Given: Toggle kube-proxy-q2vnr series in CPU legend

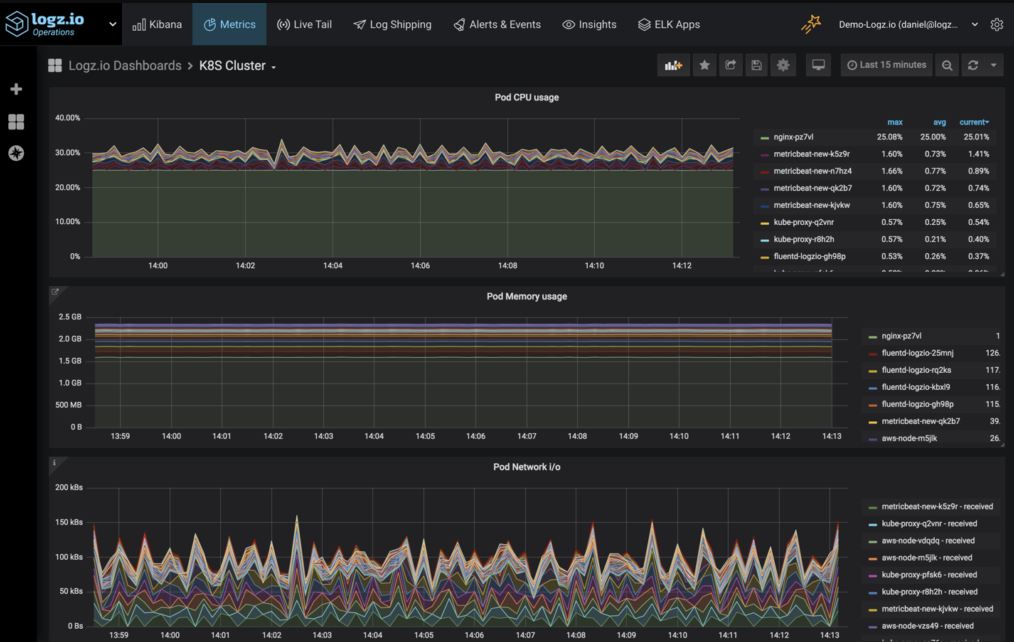Looking at the screenshot, I should [803, 222].
